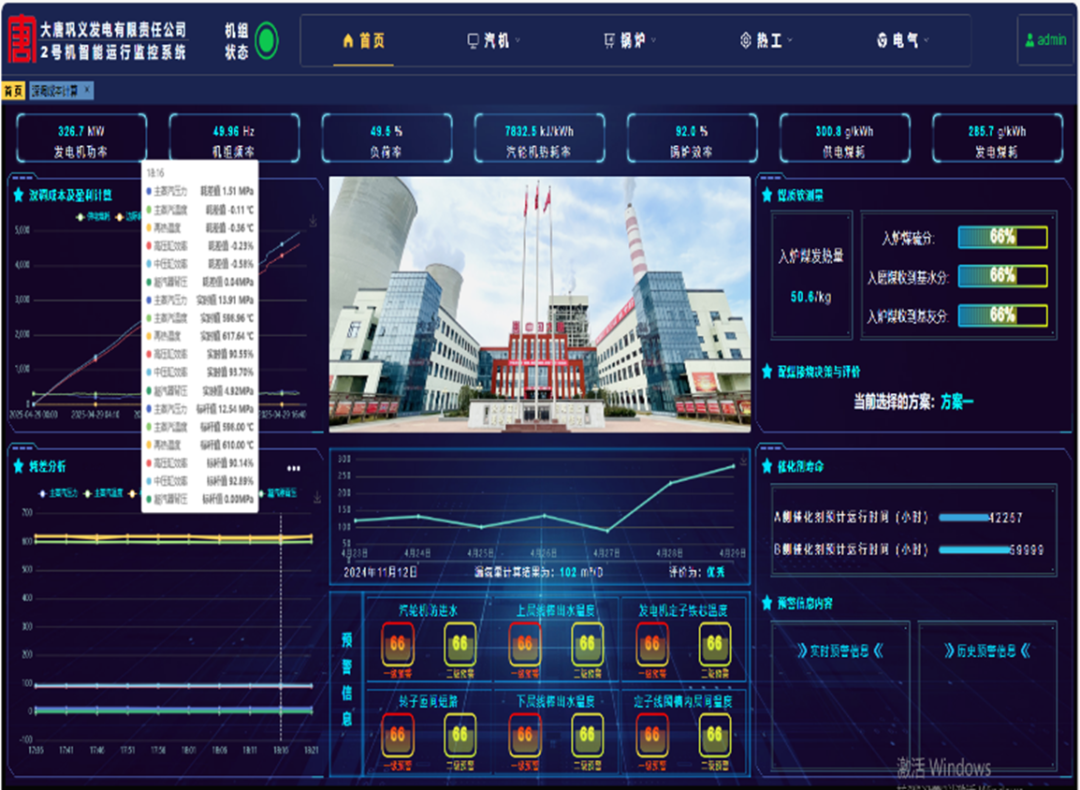
Task: Open the 电气 navigation menu
Action: 902,41
